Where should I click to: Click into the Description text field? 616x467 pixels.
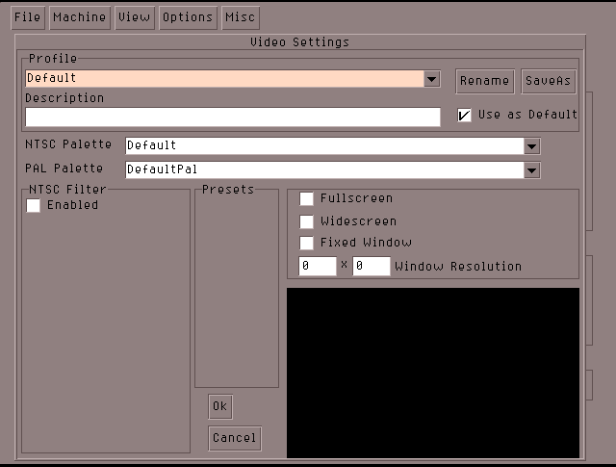click(233, 117)
